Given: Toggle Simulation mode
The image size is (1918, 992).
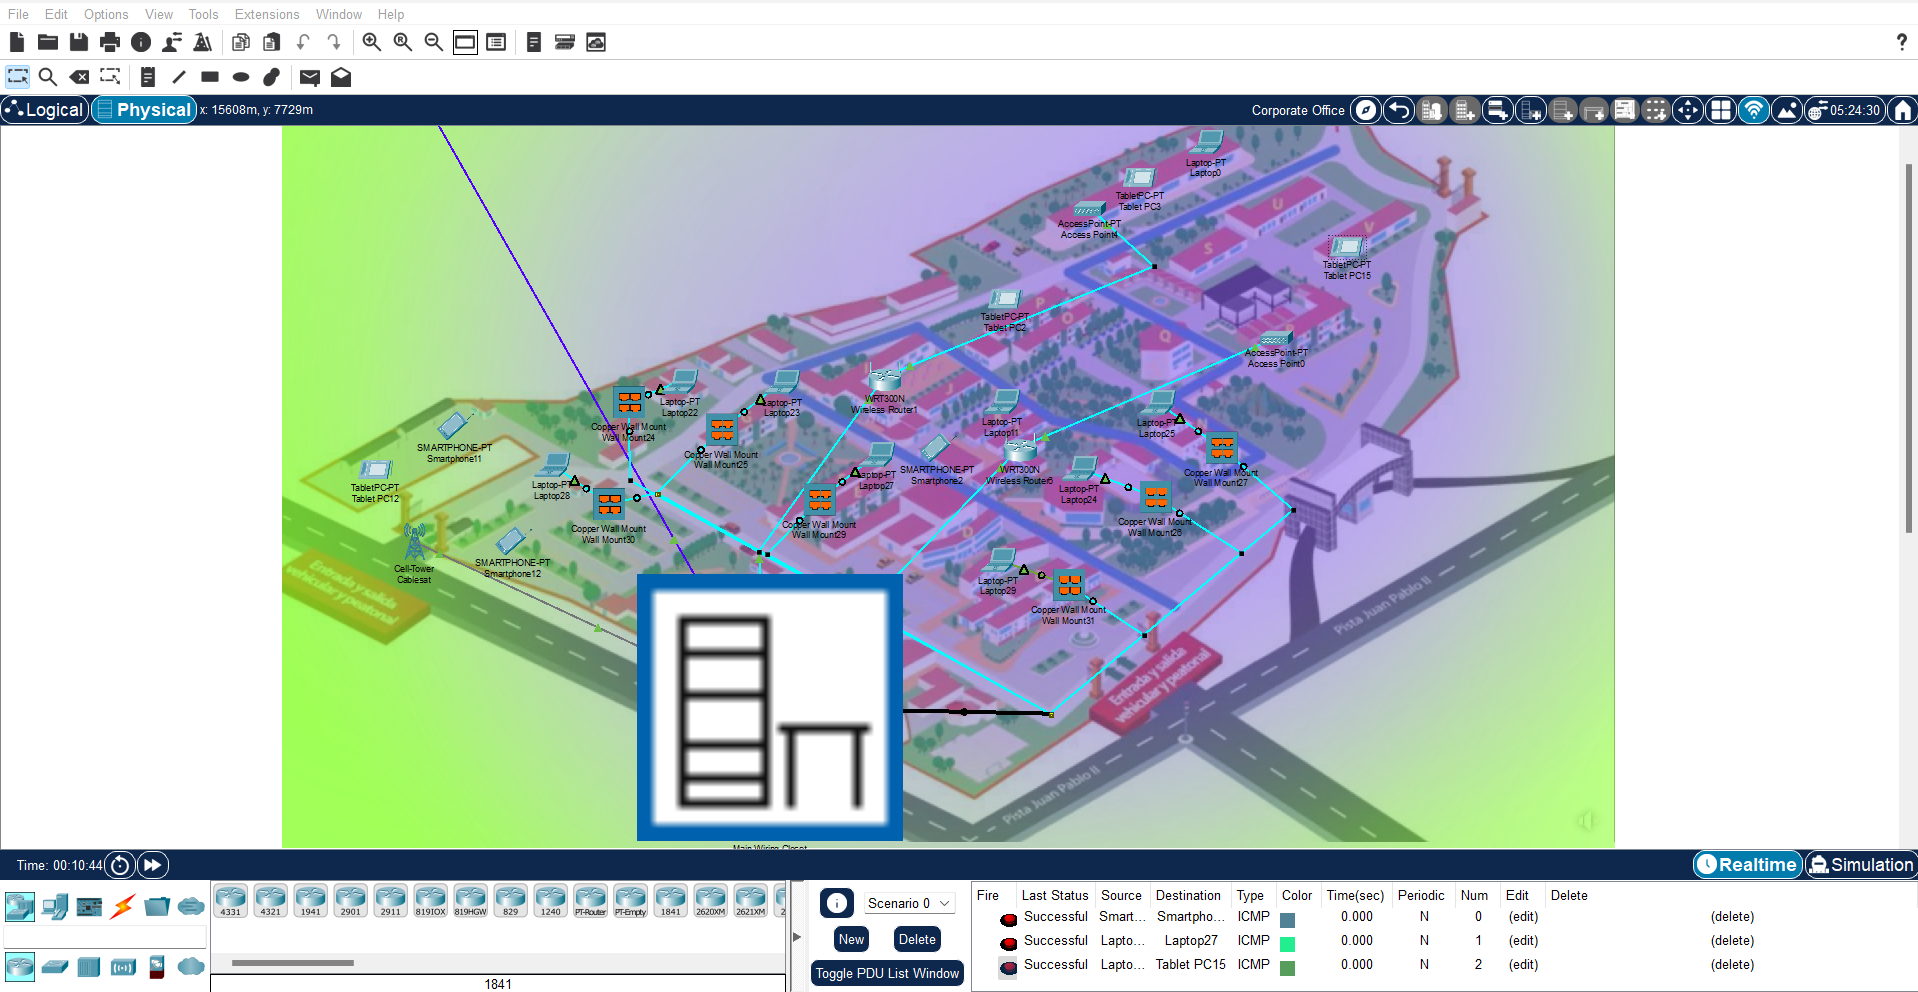Looking at the screenshot, I should [1860, 865].
